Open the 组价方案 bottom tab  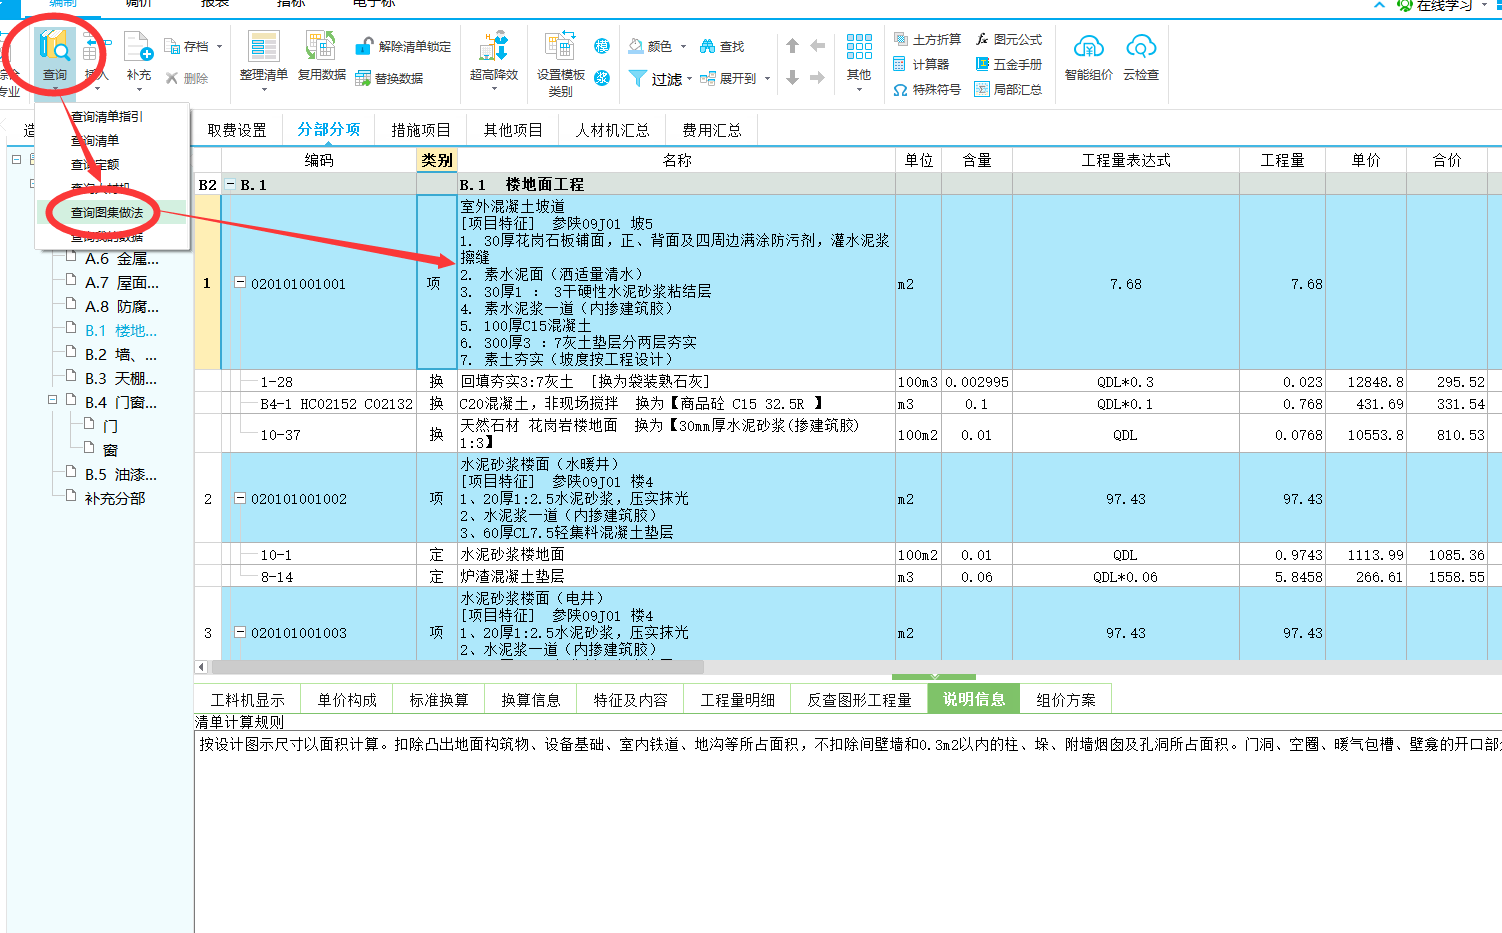pyautogui.click(x=1066, y=700)
